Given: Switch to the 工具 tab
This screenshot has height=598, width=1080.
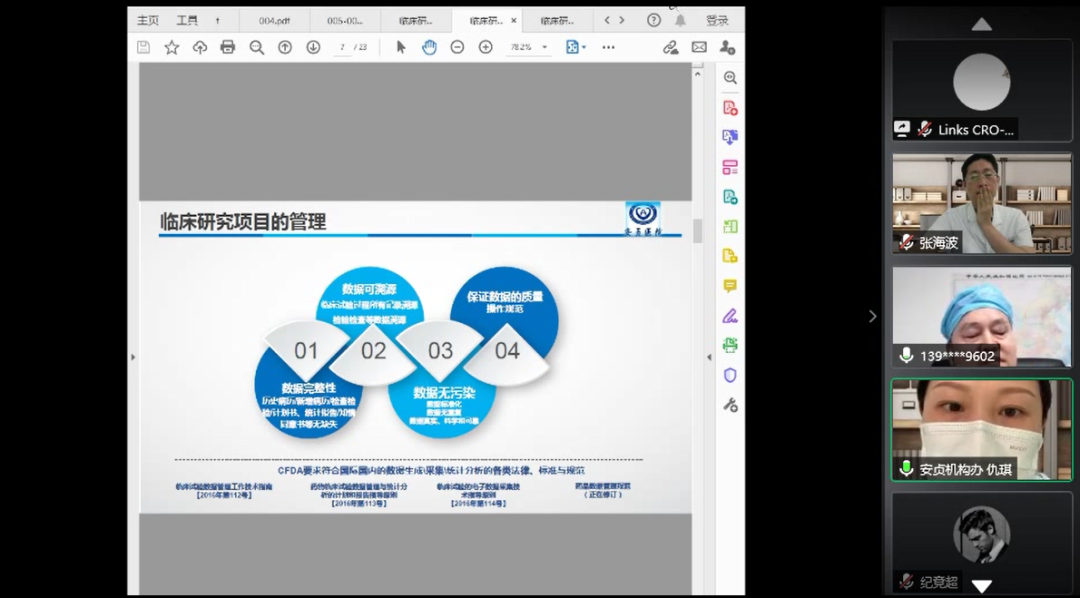Looking at the screenshot, I should (x=187, y=21).
